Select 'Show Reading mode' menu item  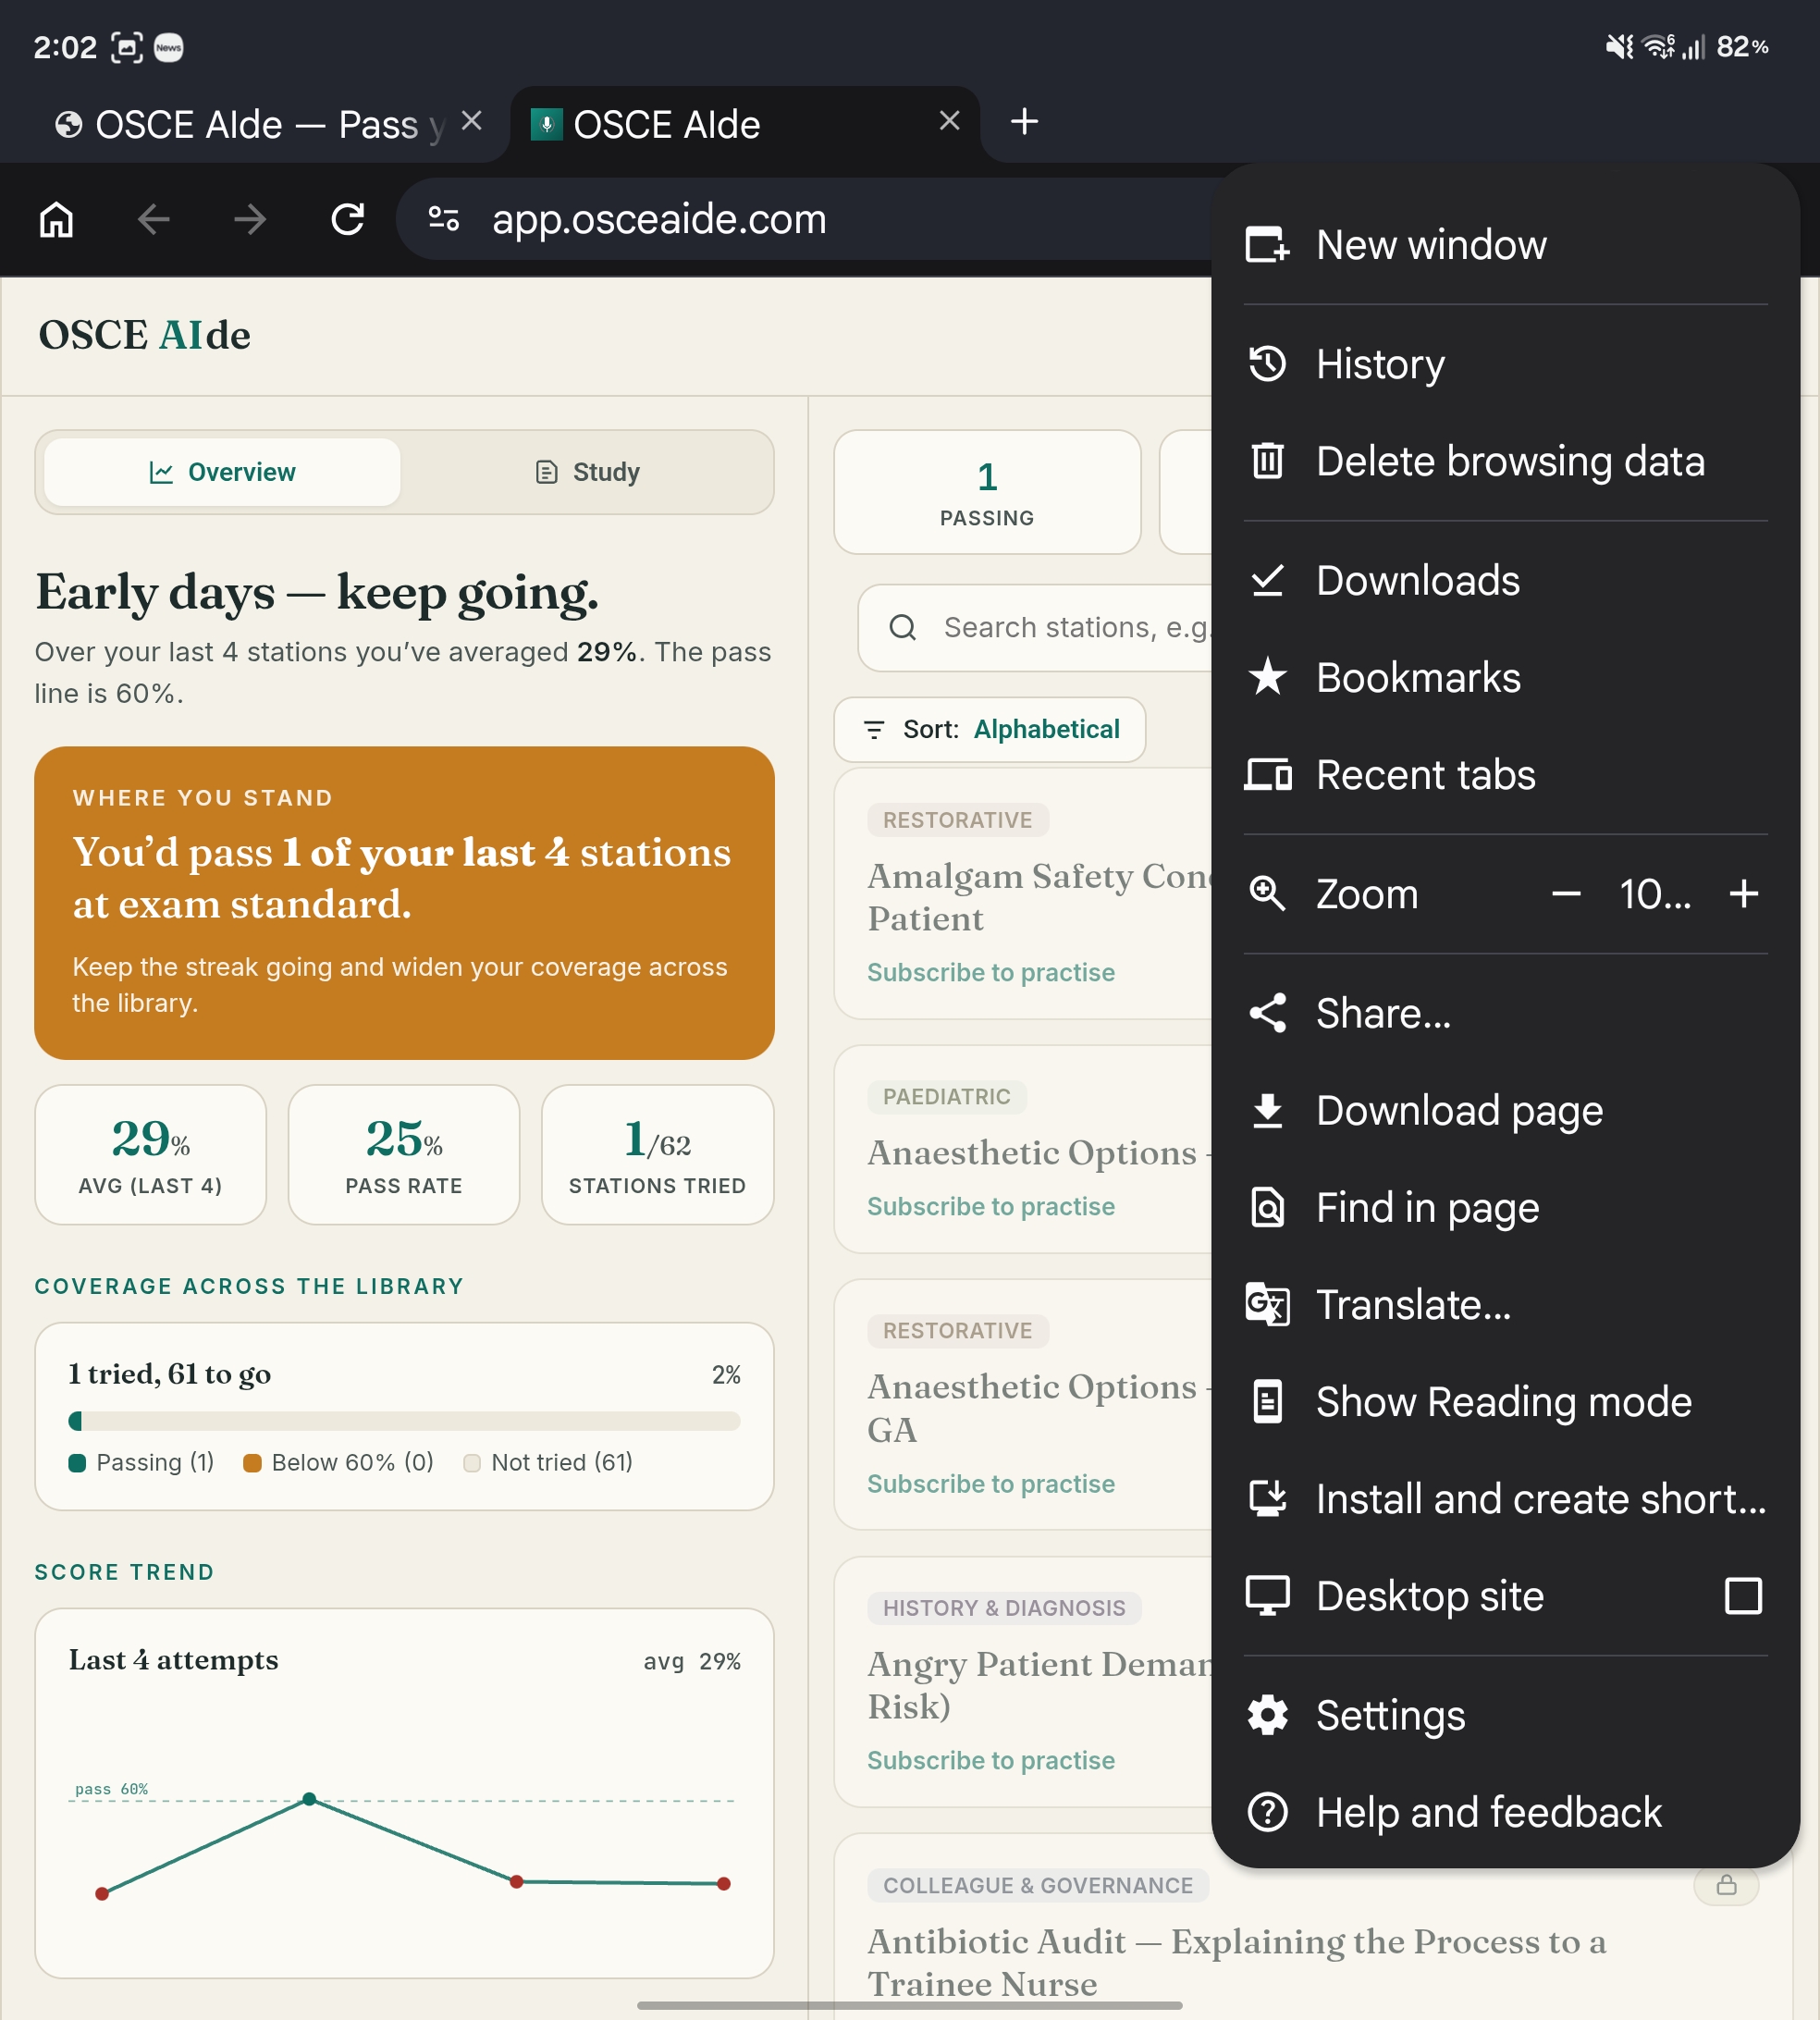[x=1505, y=1401]
